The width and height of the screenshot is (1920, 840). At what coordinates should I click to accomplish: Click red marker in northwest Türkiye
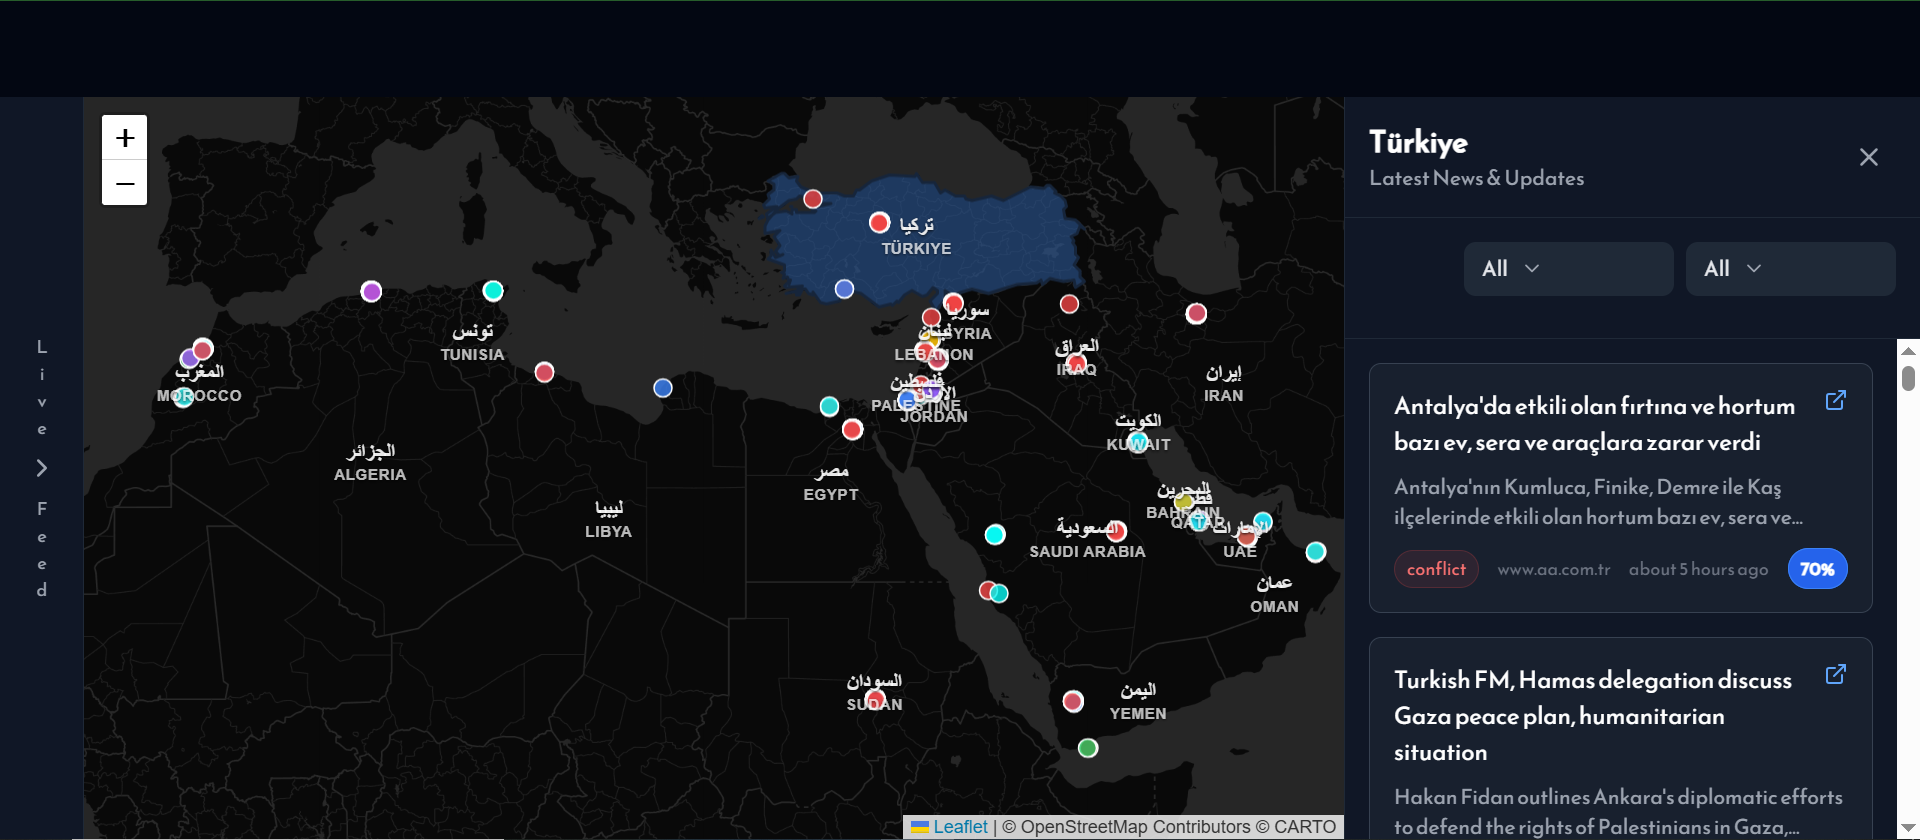coord(813,199)
